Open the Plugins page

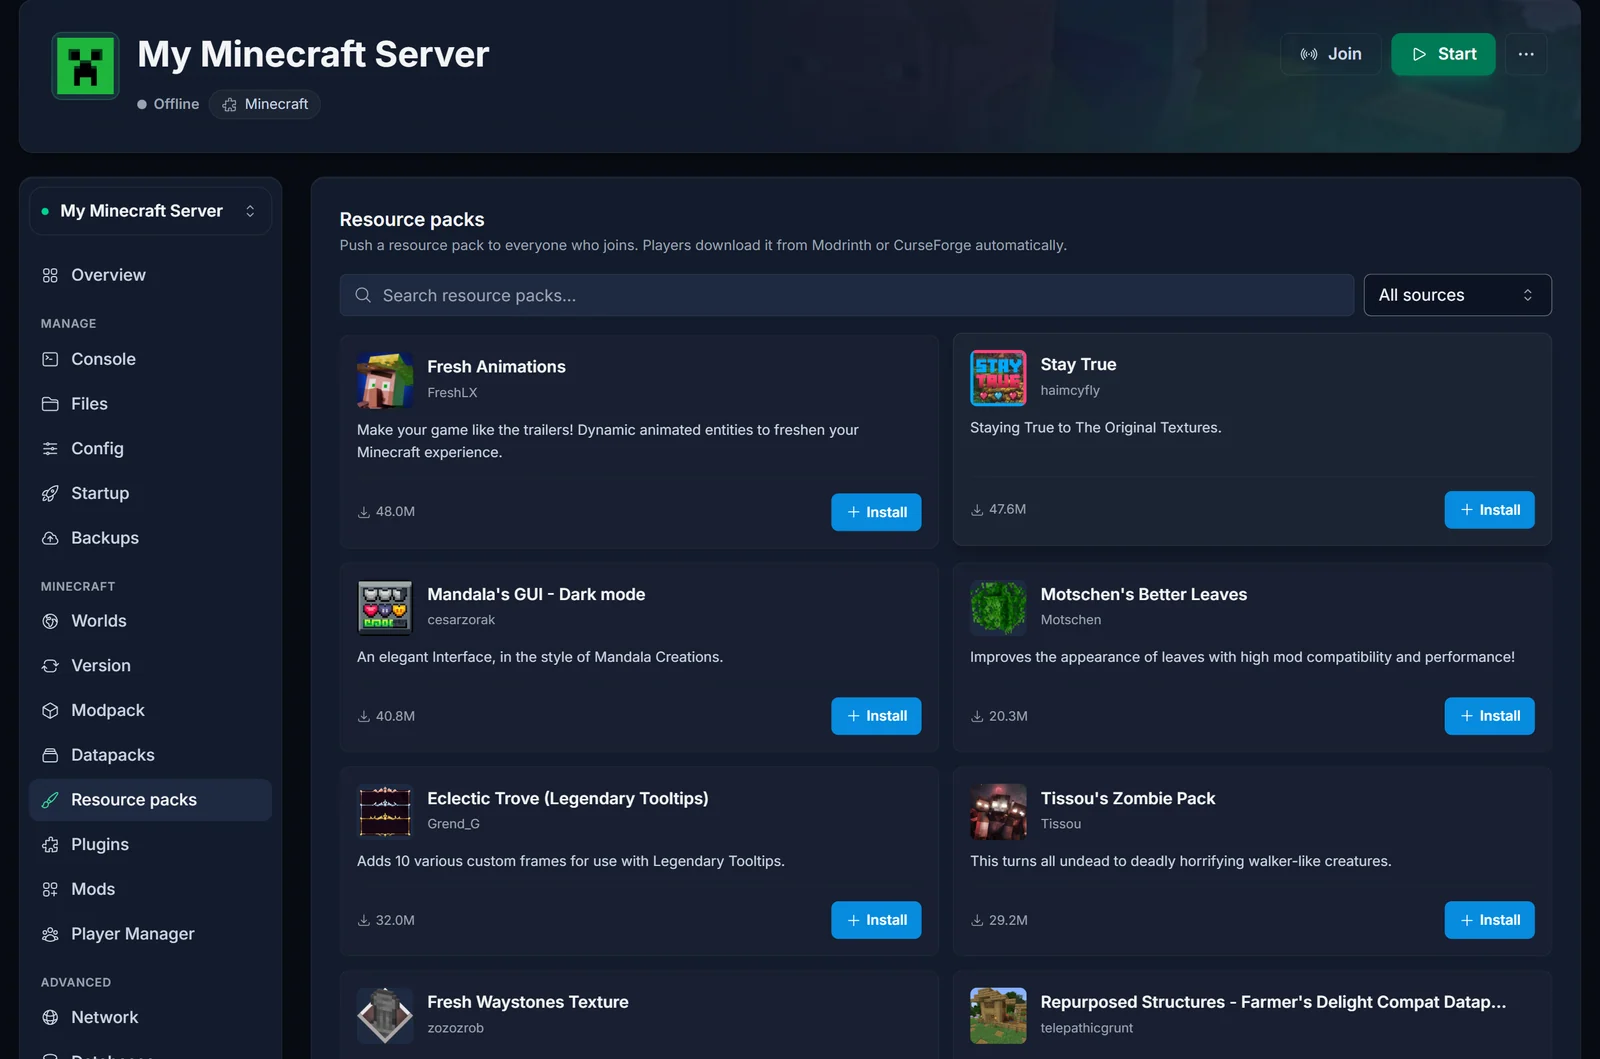coord(150,845)
